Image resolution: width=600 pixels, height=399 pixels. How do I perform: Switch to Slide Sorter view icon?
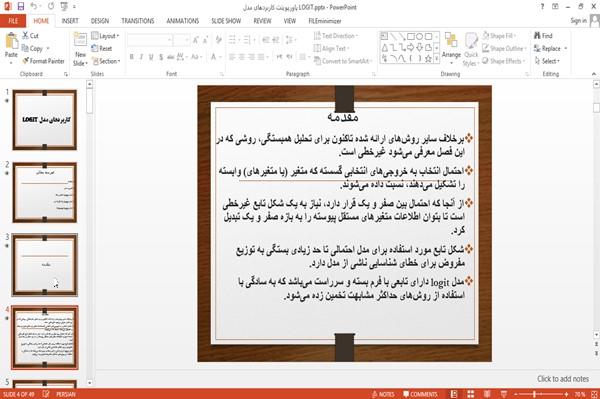point(470,394)
